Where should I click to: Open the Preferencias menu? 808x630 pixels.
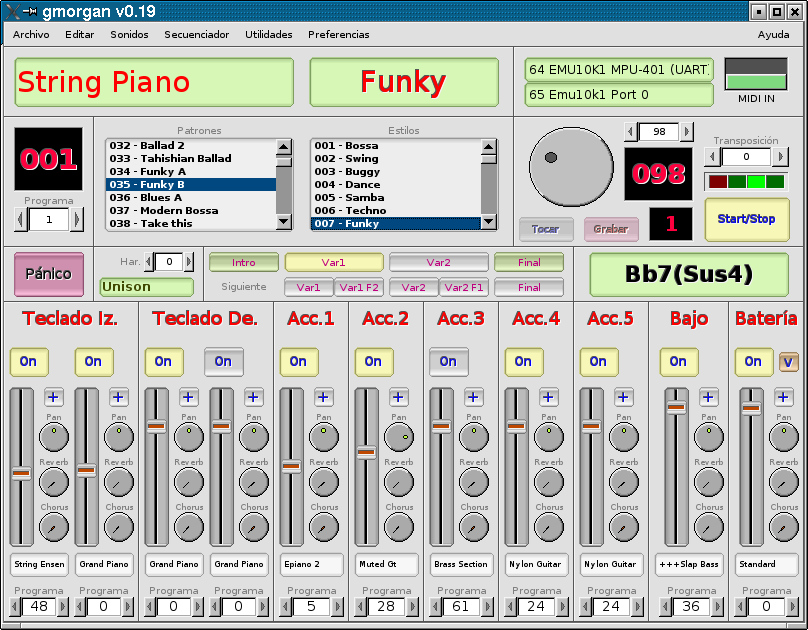click(338, 34)
